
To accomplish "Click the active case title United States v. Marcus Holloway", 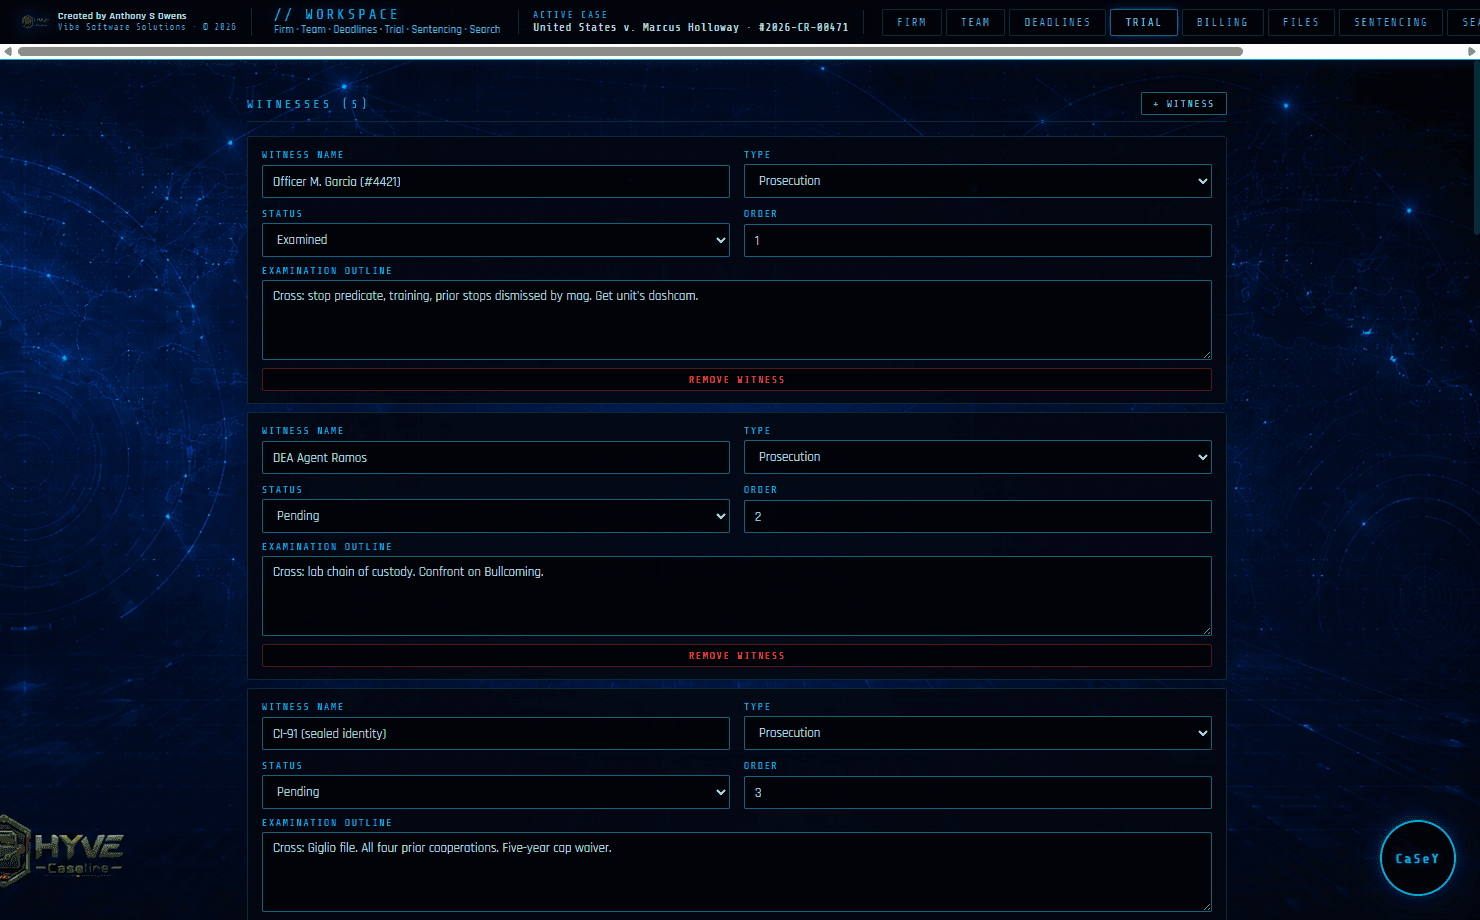I will tap(636, 27).
